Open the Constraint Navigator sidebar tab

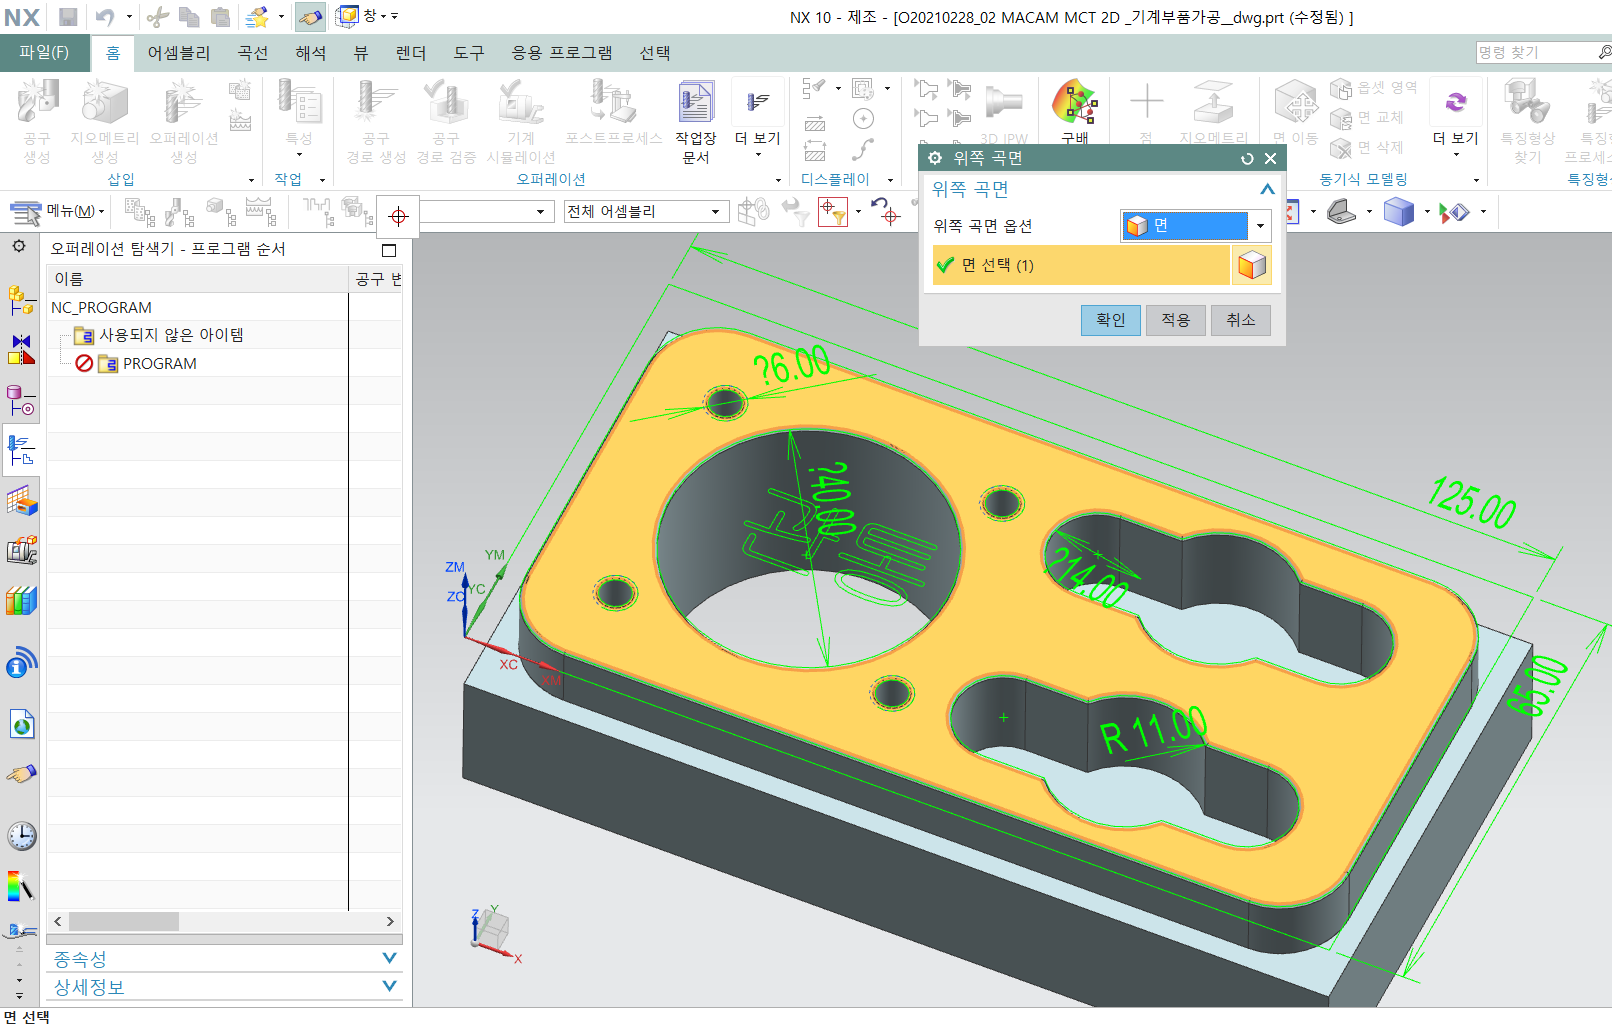point(21,349)
